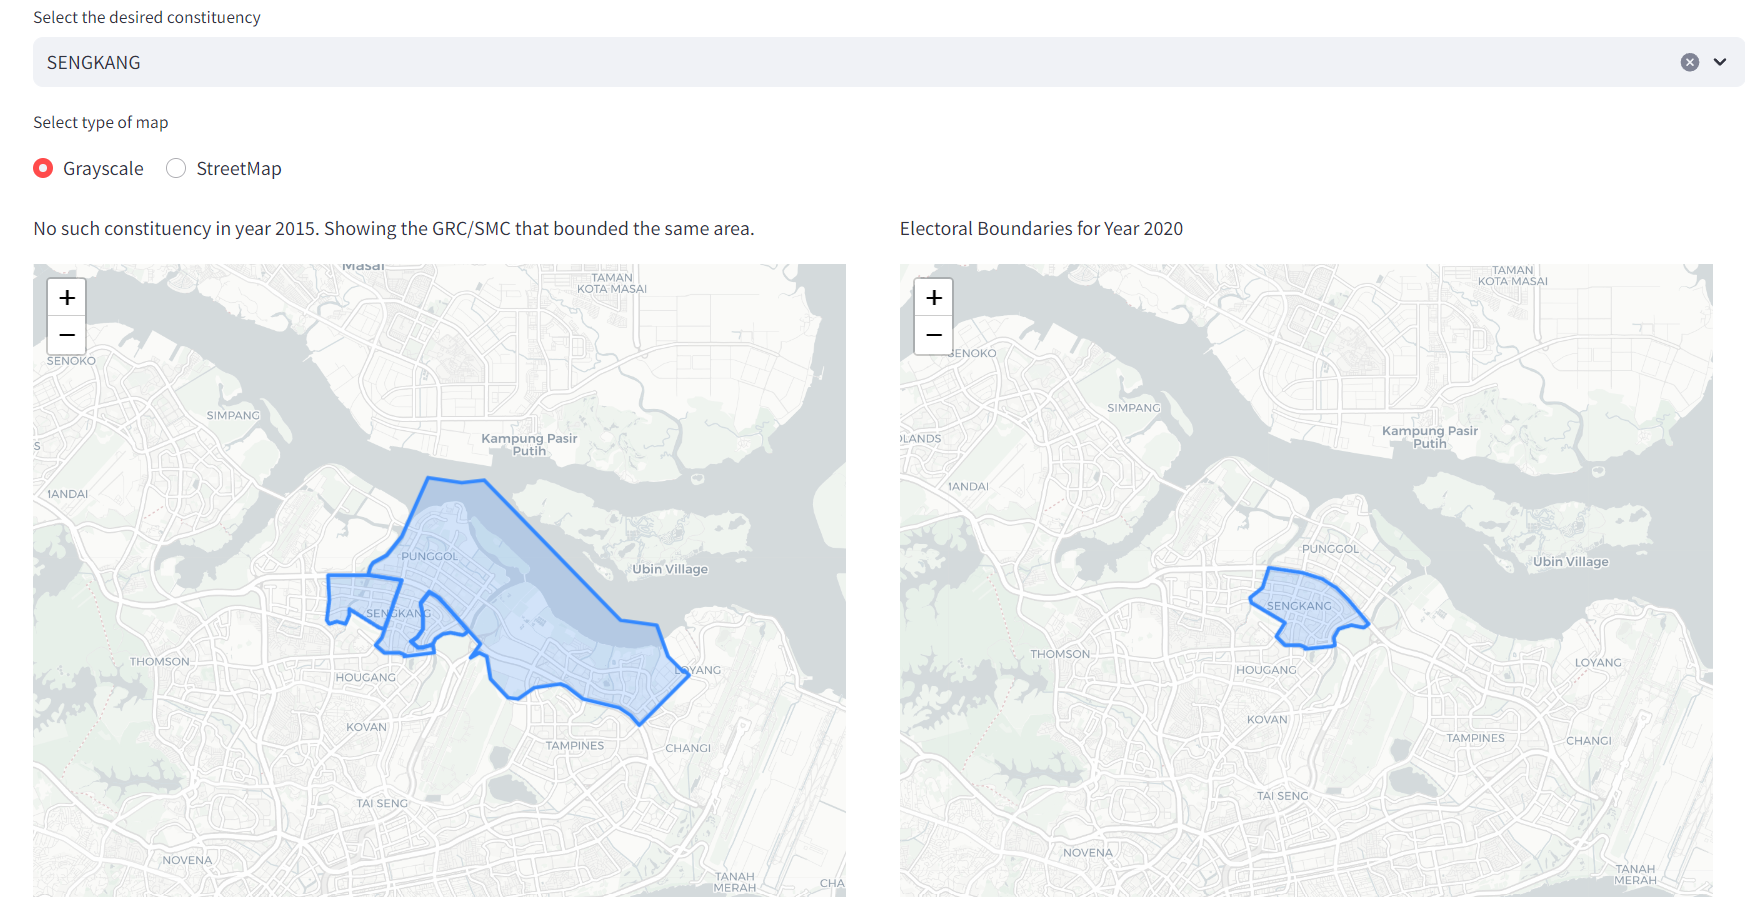The width and height of the screenshot is (1752, 897).
Task: Click Kampung Pasir Putih on the right map
Action: point(1429,437)
